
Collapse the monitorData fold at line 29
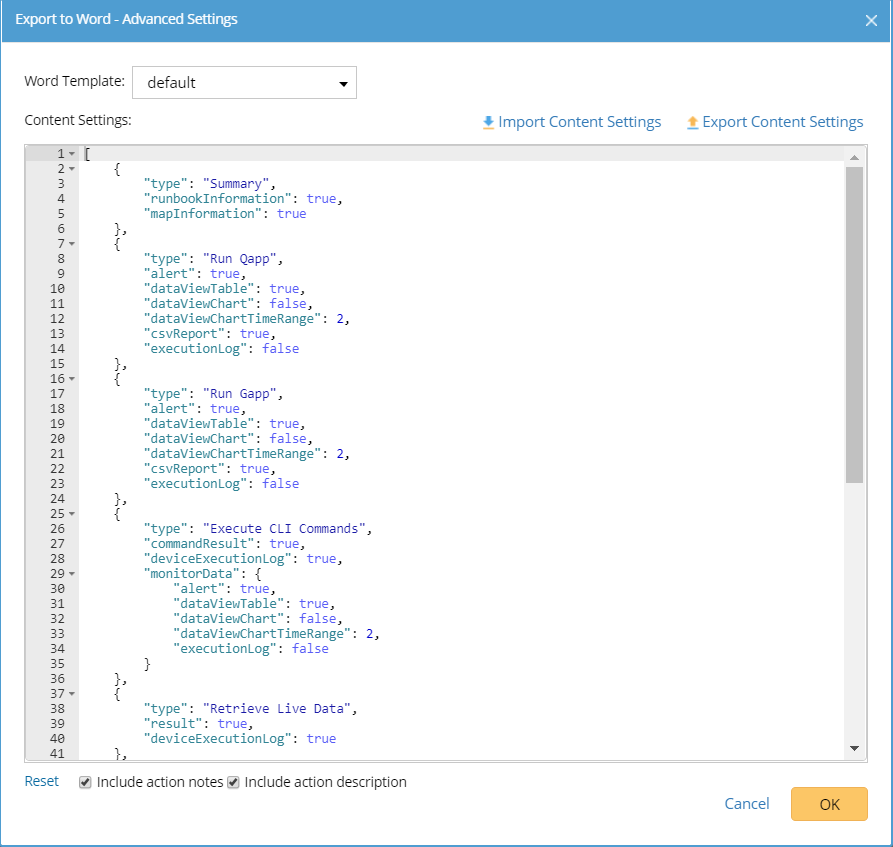[x=71, y=574]
